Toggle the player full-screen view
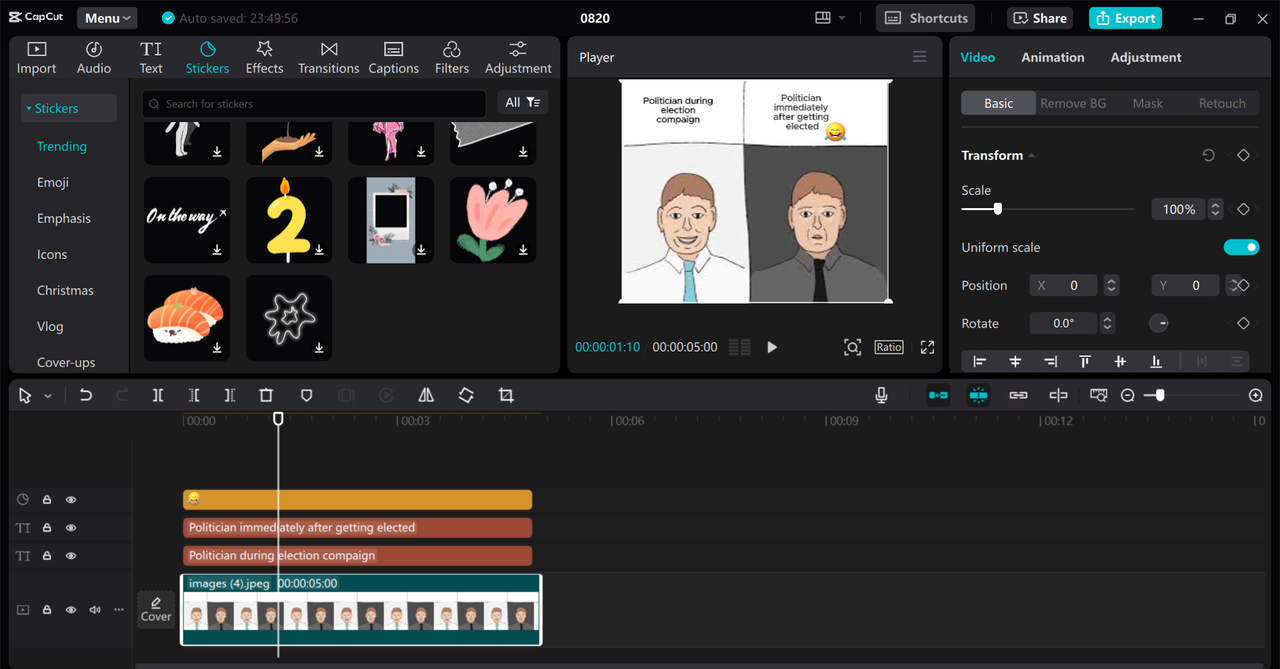1280x669 pixels. 927,347
